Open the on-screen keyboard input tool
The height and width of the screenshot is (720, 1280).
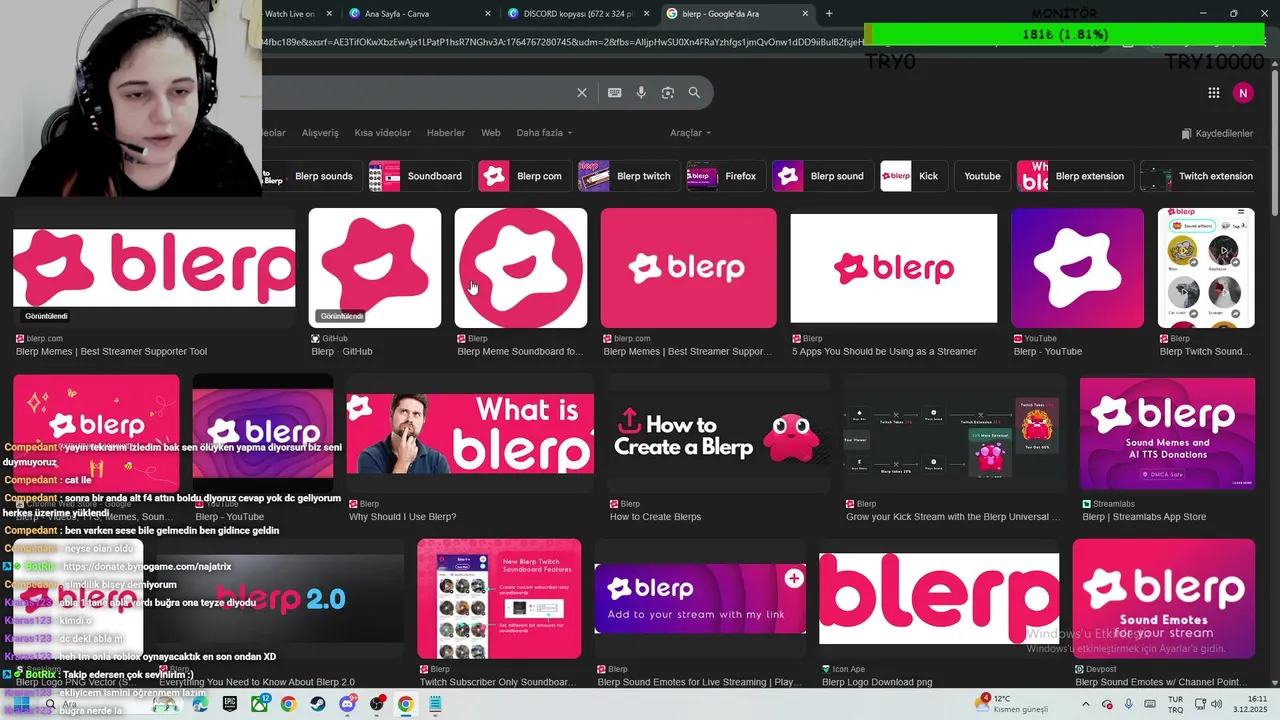(x=614, y=92)
